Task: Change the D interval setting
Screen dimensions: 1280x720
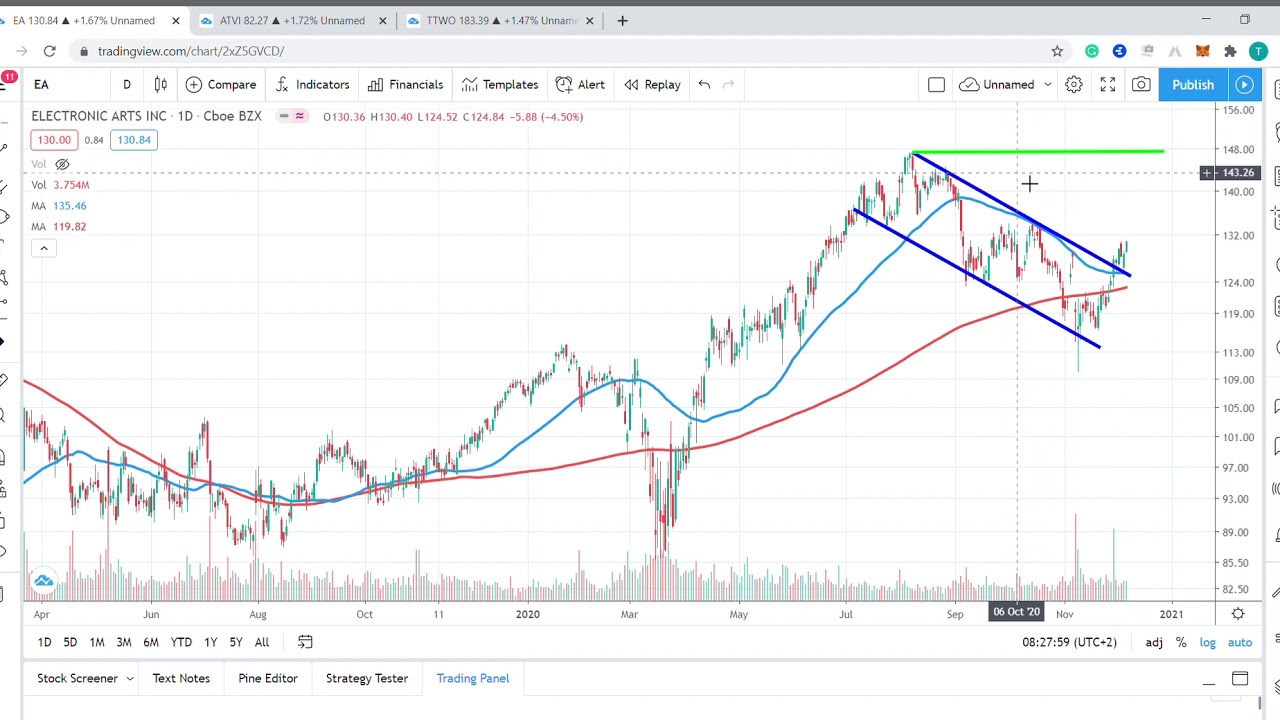Action: click(x=127, y=85)
